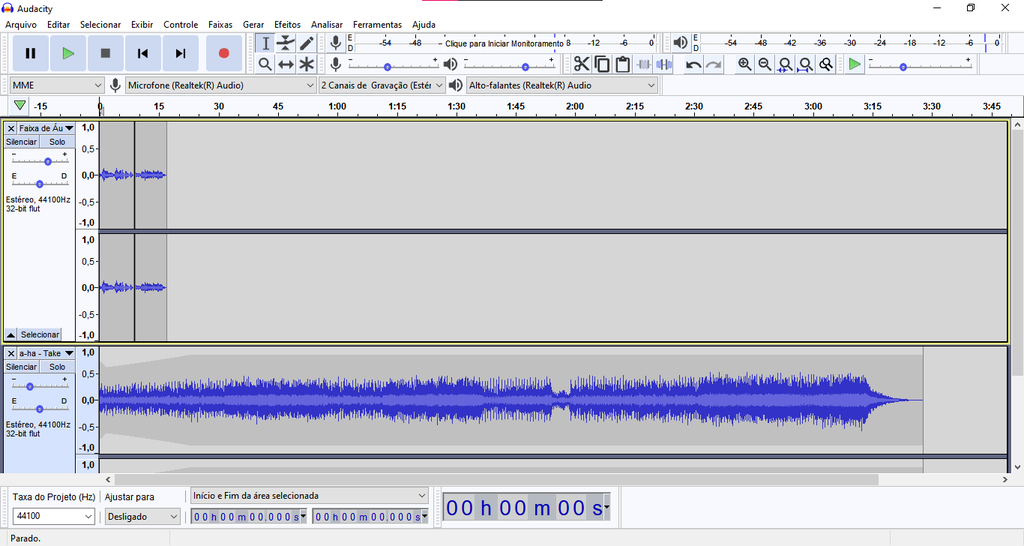
Task: Solo the a-ha Take track
Action: pos(57,367)
